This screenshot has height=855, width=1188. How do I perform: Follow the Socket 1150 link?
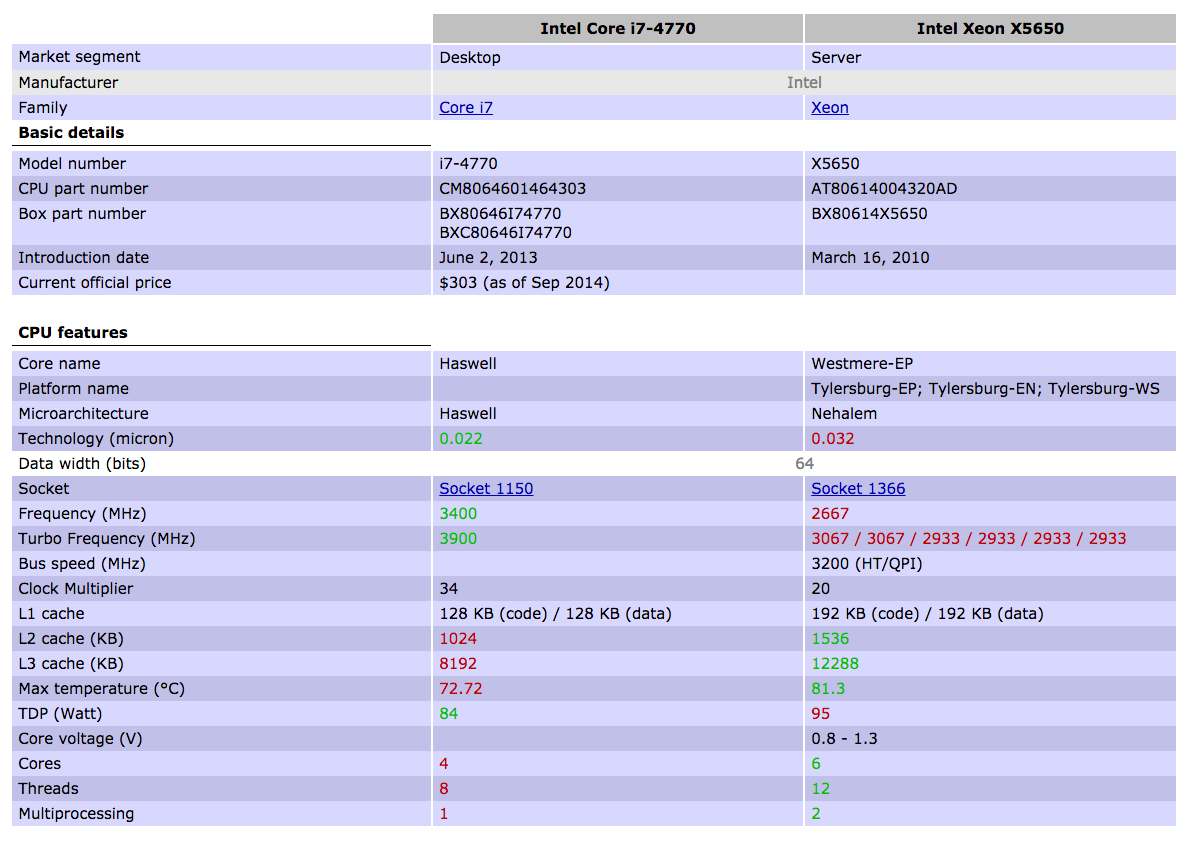tap(486, 489)
